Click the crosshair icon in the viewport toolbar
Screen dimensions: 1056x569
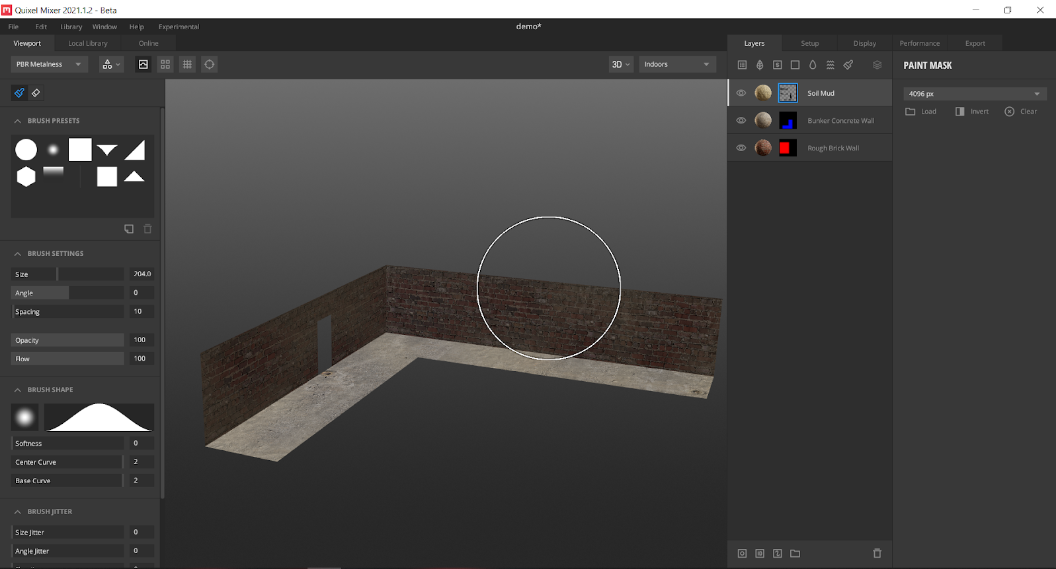point(209,64)
